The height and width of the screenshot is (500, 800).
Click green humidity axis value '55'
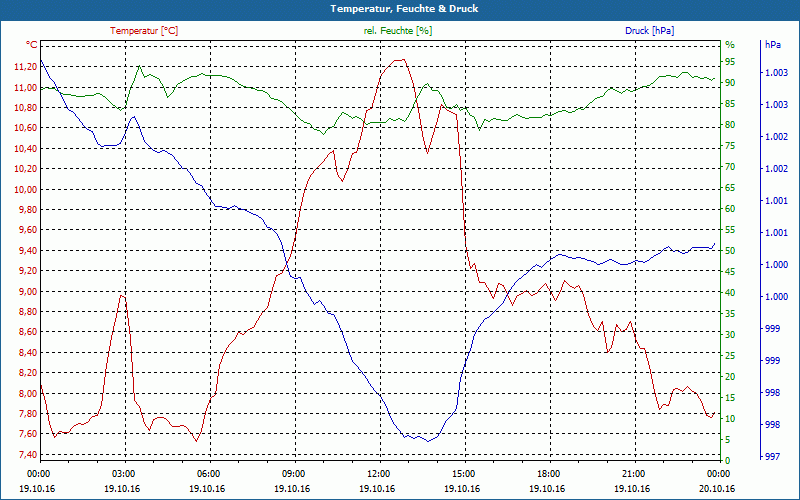tap(730, 230)
